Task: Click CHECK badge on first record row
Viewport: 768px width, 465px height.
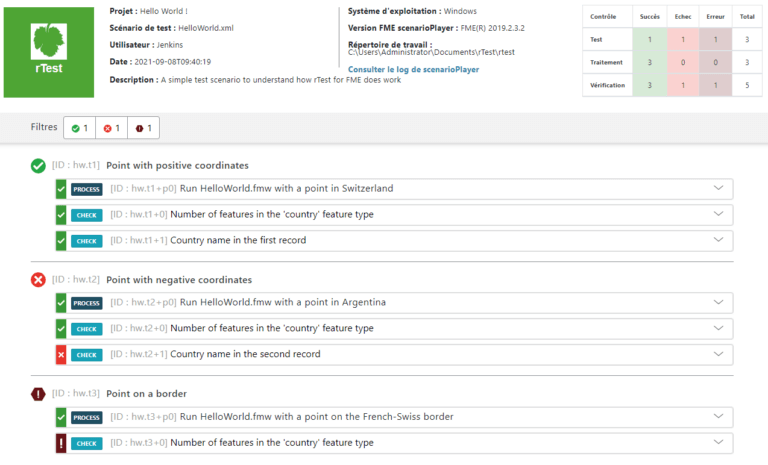Action: click(x=87, y=241)
